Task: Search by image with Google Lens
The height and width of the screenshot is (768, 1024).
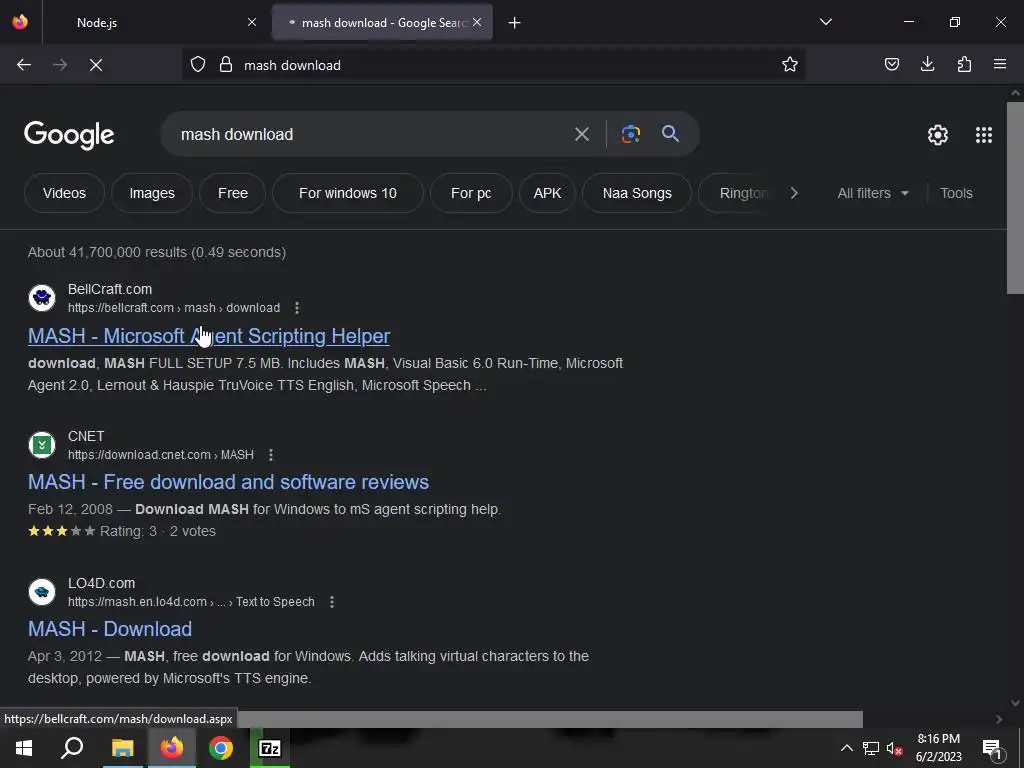Action: 630,135
